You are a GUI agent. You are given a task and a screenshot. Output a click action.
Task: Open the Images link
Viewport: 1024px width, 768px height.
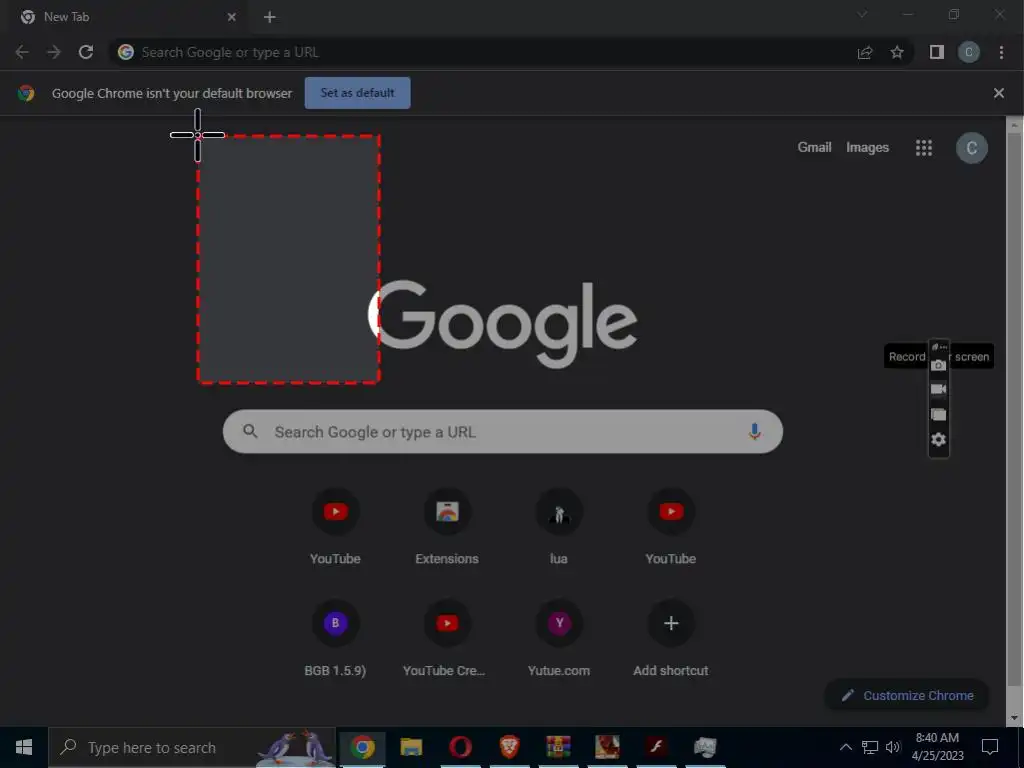[x=867, y=148]
